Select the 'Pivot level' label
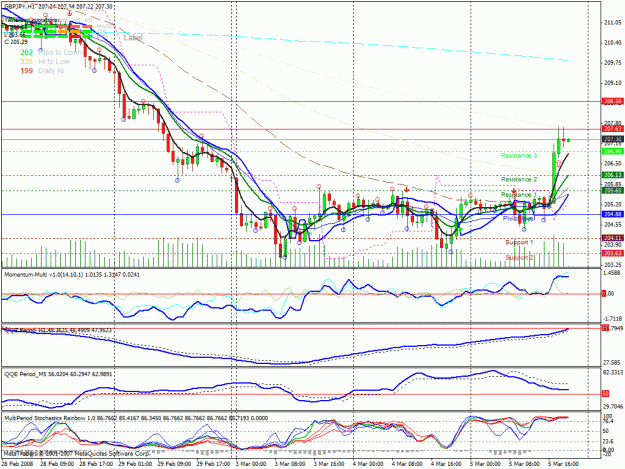The width and height of the screenshot is (625, 469). (x=519, y=218)
